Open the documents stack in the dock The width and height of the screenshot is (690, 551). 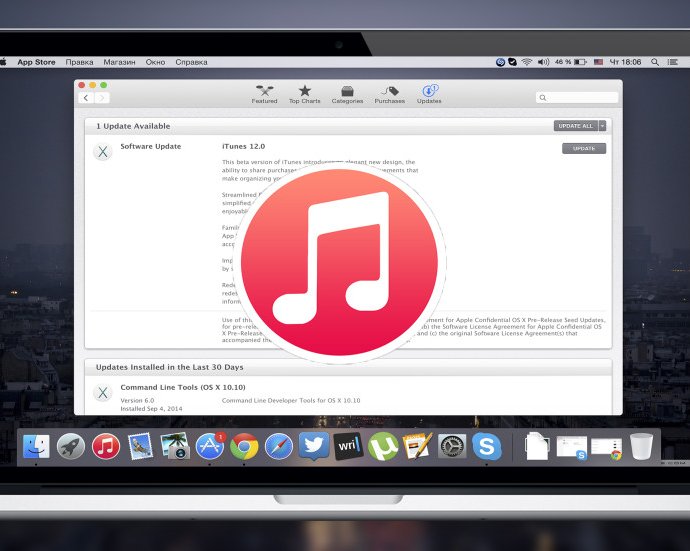tap(537, 446)
